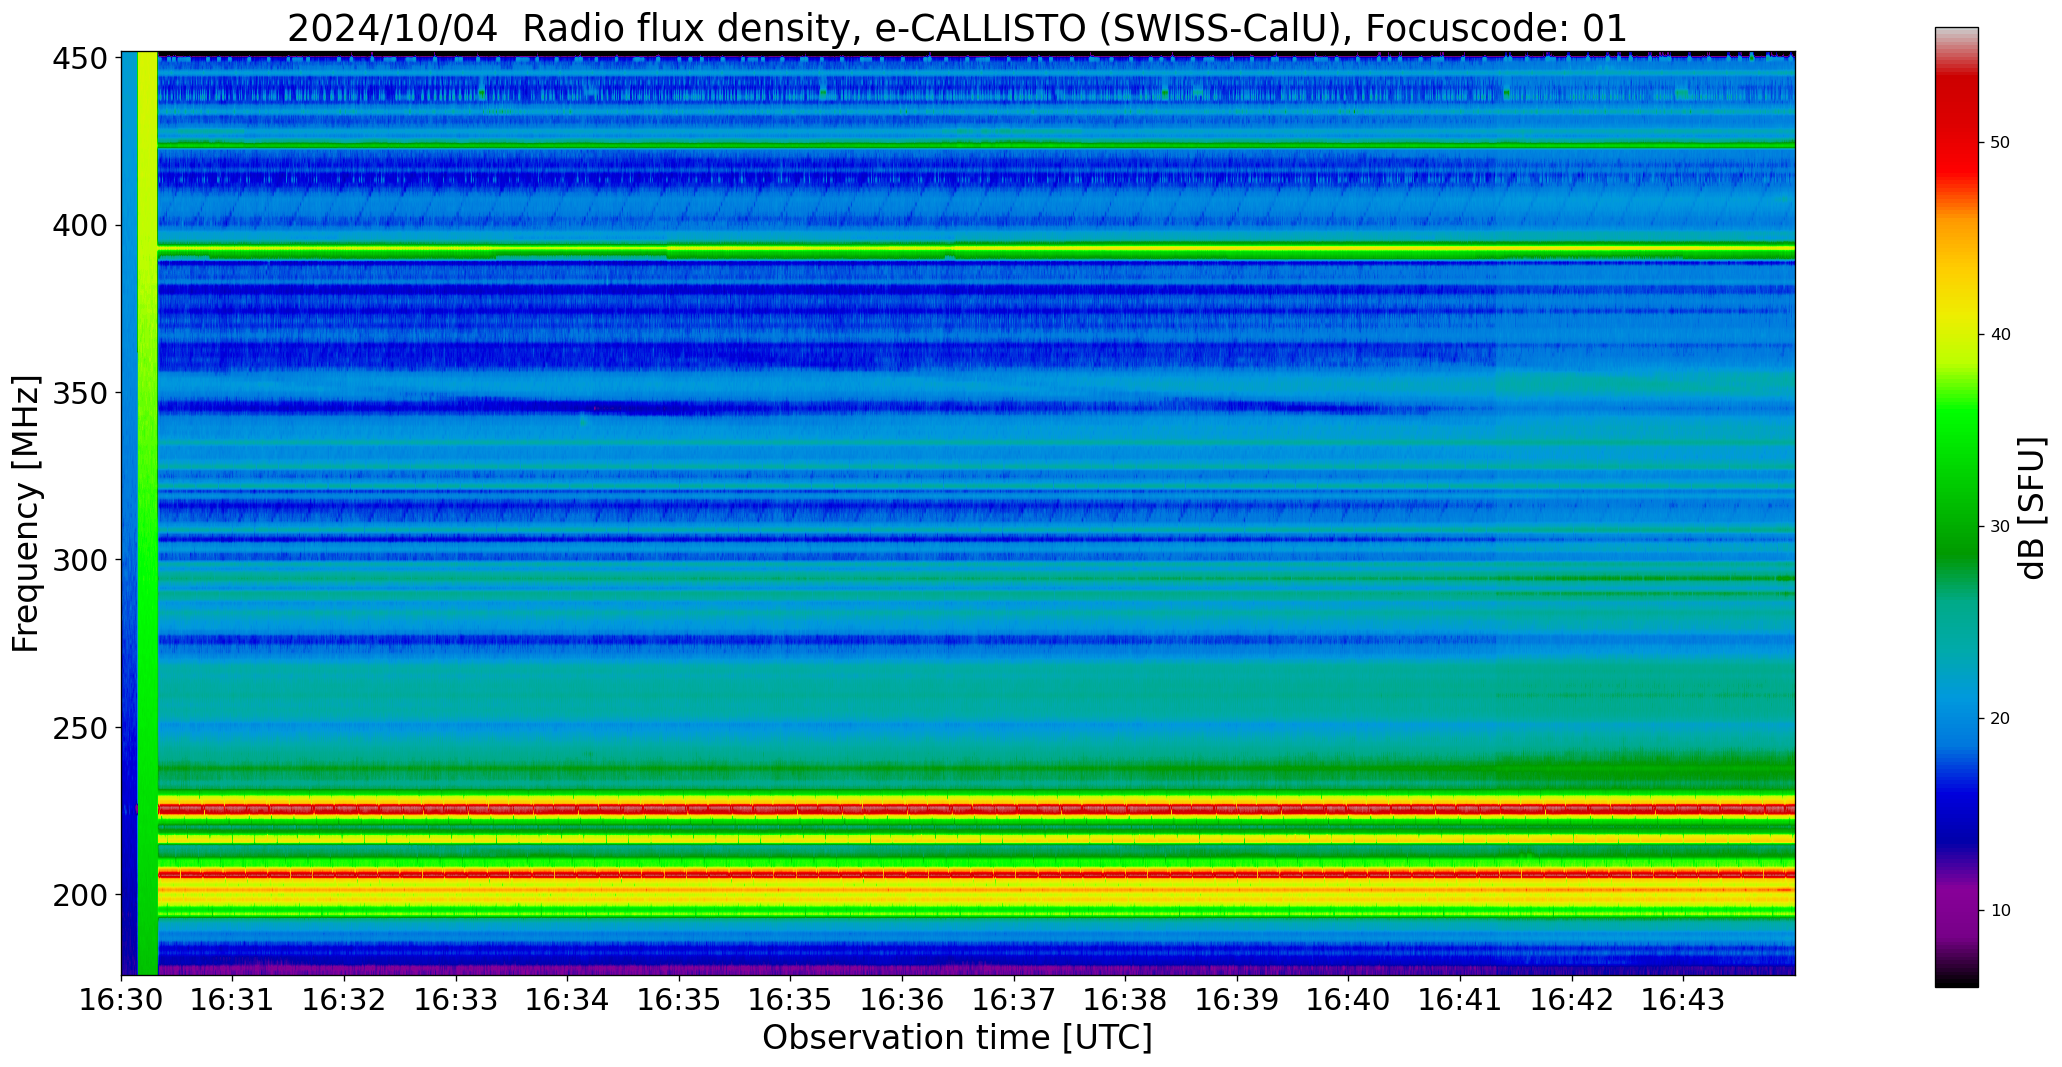Click the colorbar tick value 10

2000,911
